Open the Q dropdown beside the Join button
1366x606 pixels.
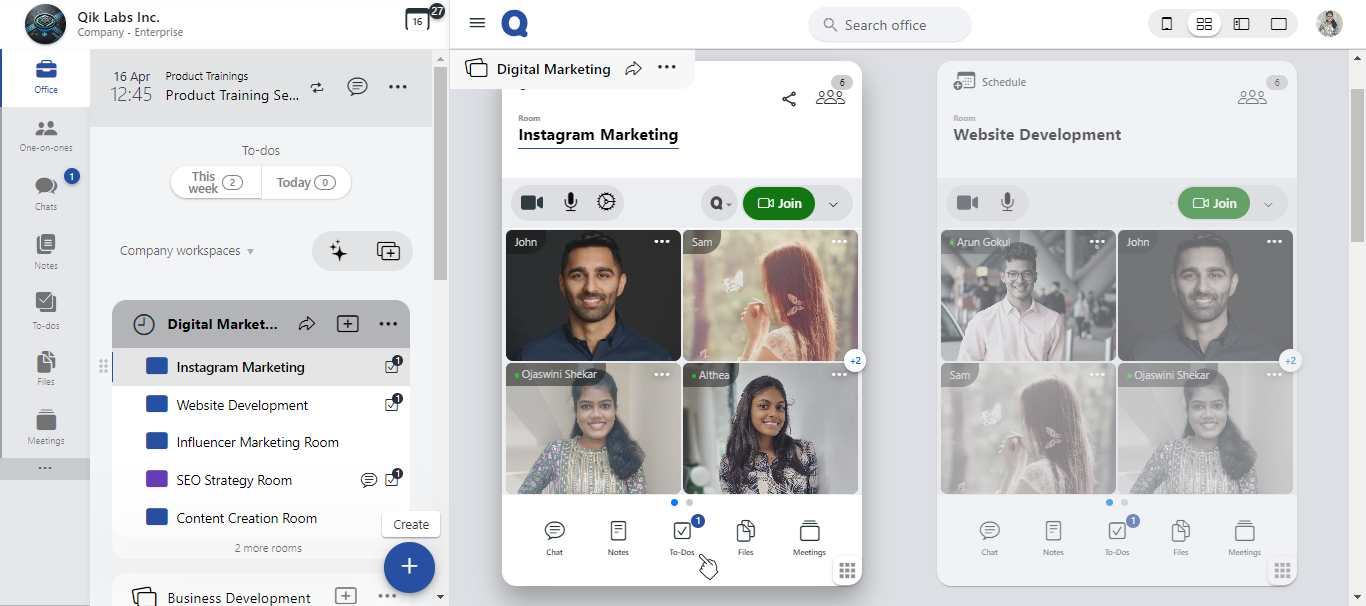pyautogui.click(x=719, y=203)
